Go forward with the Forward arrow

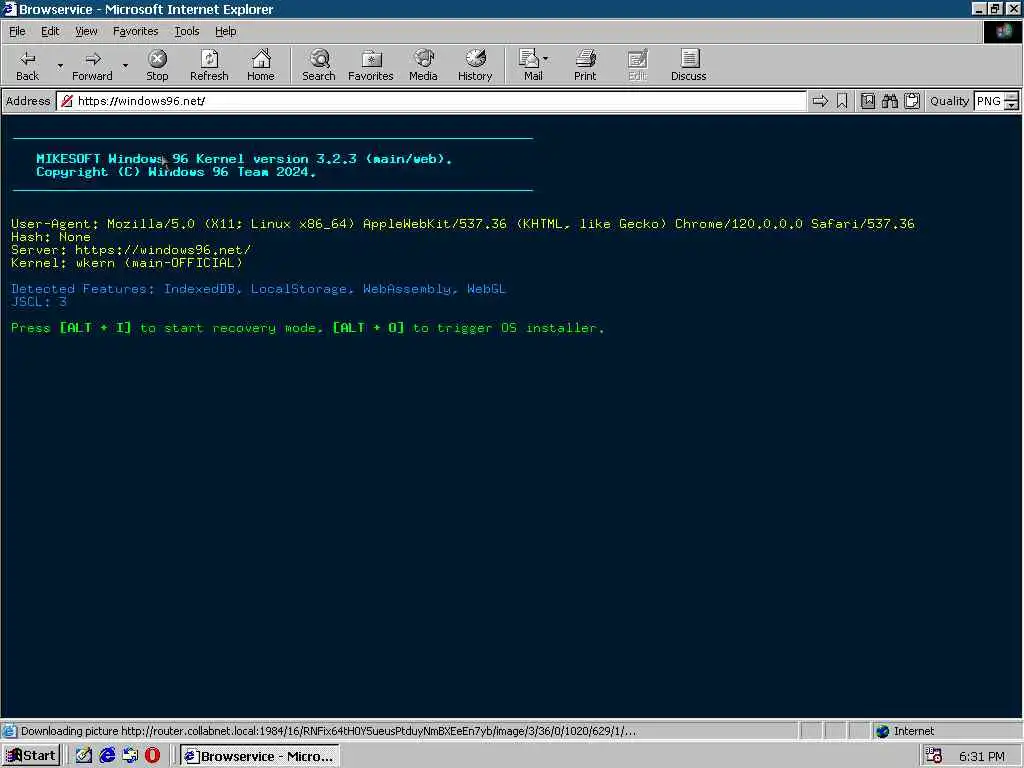click(92, 65)
